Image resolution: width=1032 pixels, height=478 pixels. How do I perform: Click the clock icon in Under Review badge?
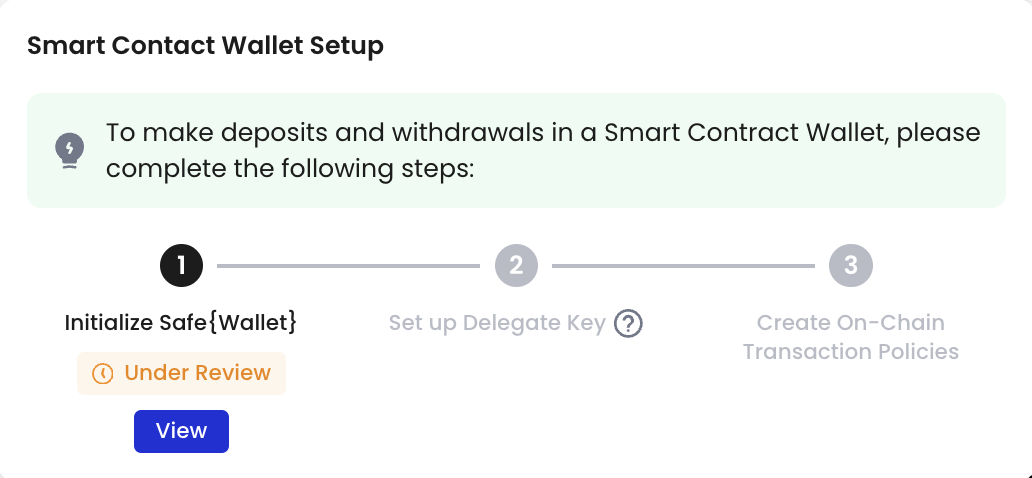(102, 373)
